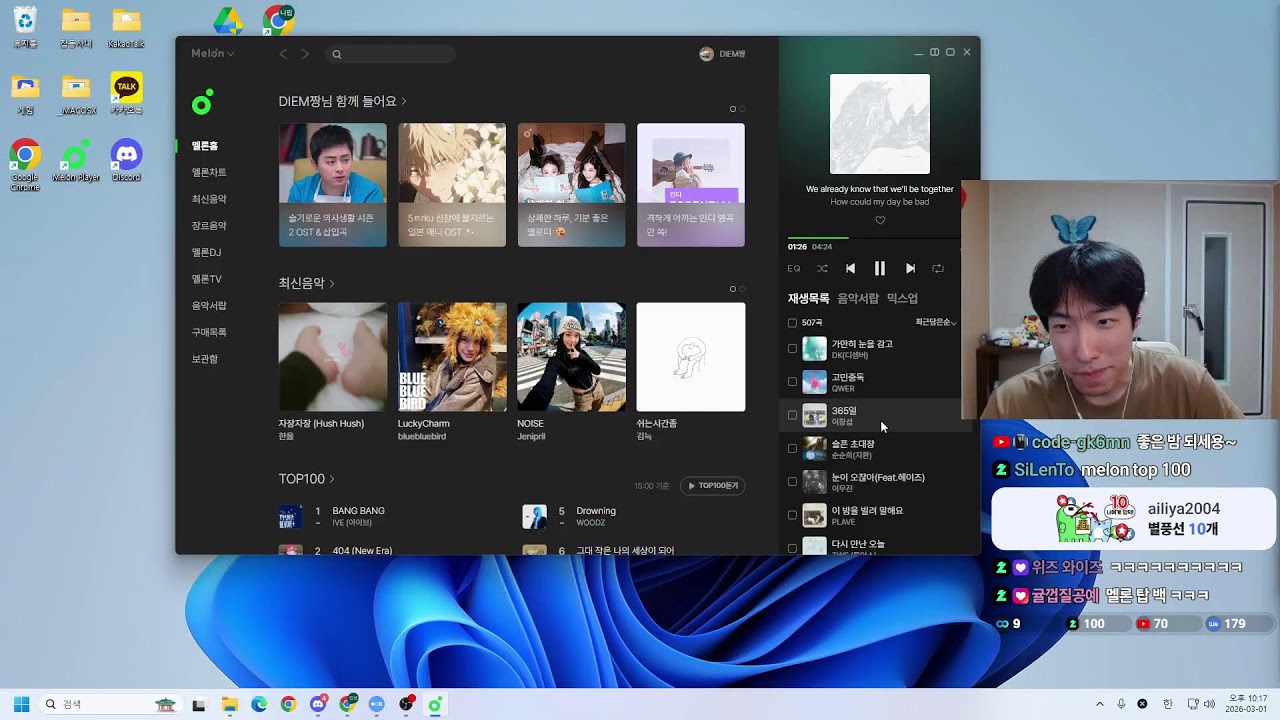1280x720 pixels.
Task: Expand the TOP100 section
Action: click(306, 479)
